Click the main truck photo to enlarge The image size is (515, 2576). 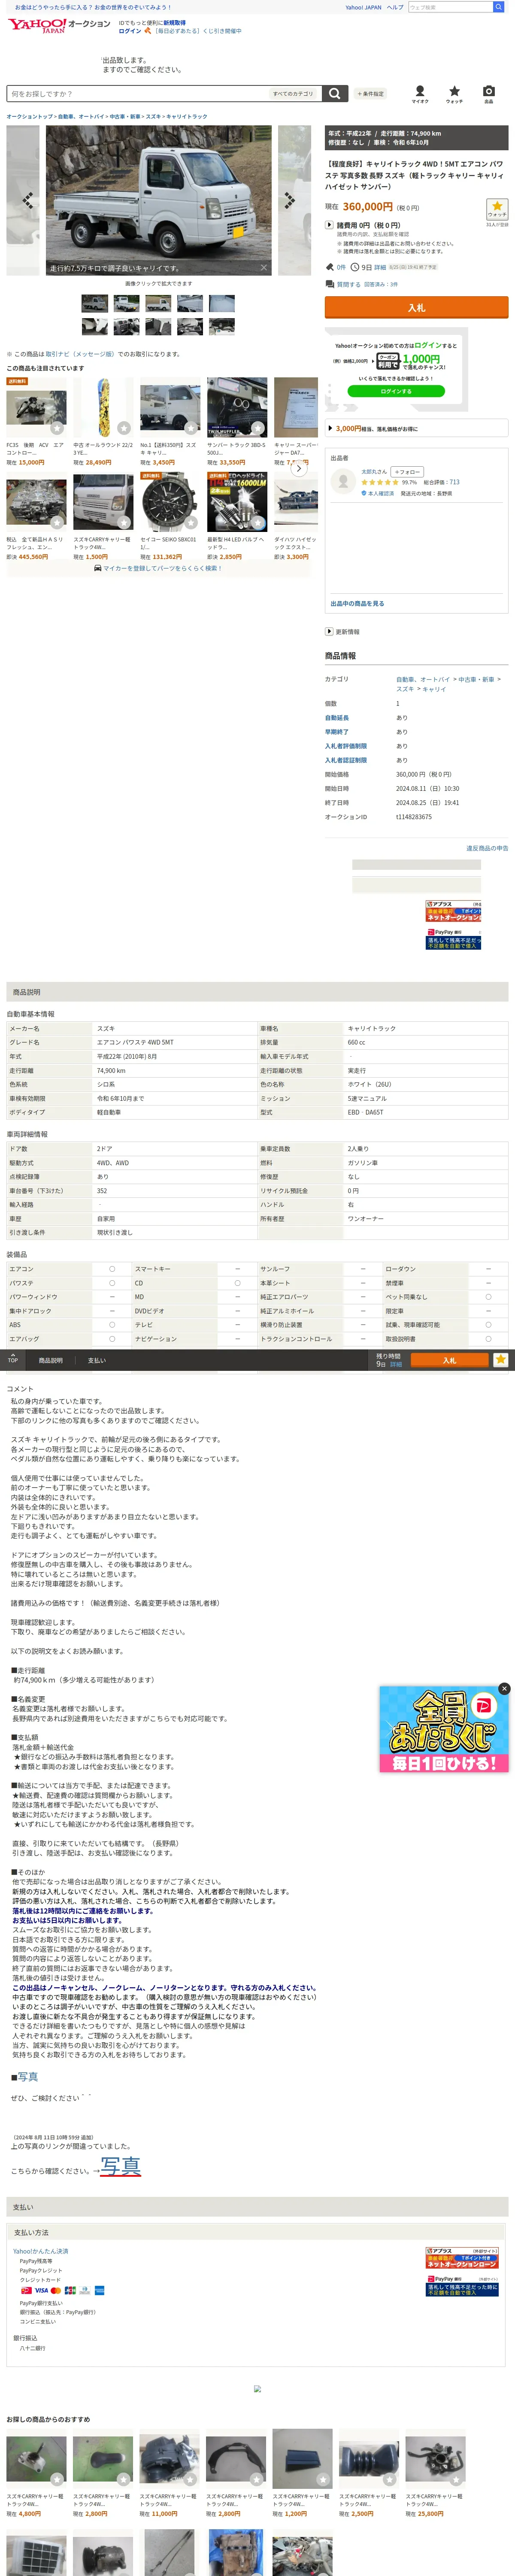click(158, 199)
